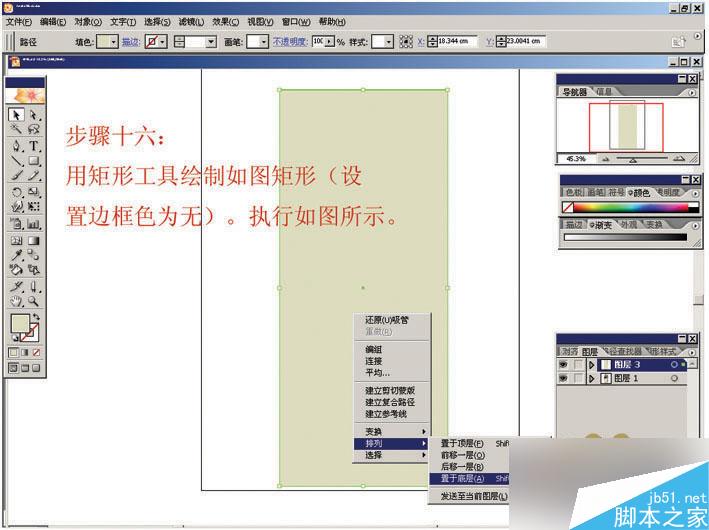Screen dimensions: 709x530
Task: Select the Gradient tool in toolbox
Action: (x=34, y=240)
